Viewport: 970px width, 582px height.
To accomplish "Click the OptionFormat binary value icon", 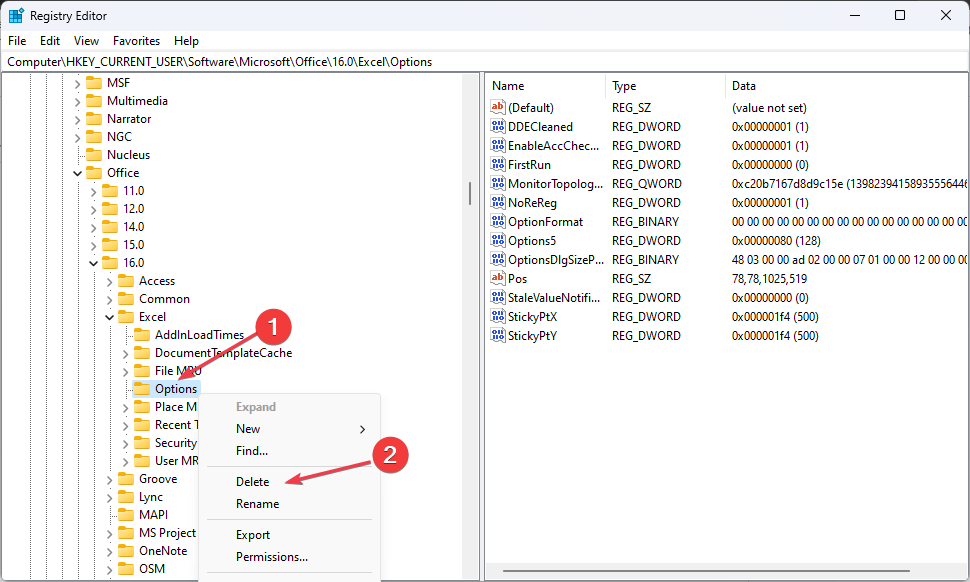I will (498, 222).
